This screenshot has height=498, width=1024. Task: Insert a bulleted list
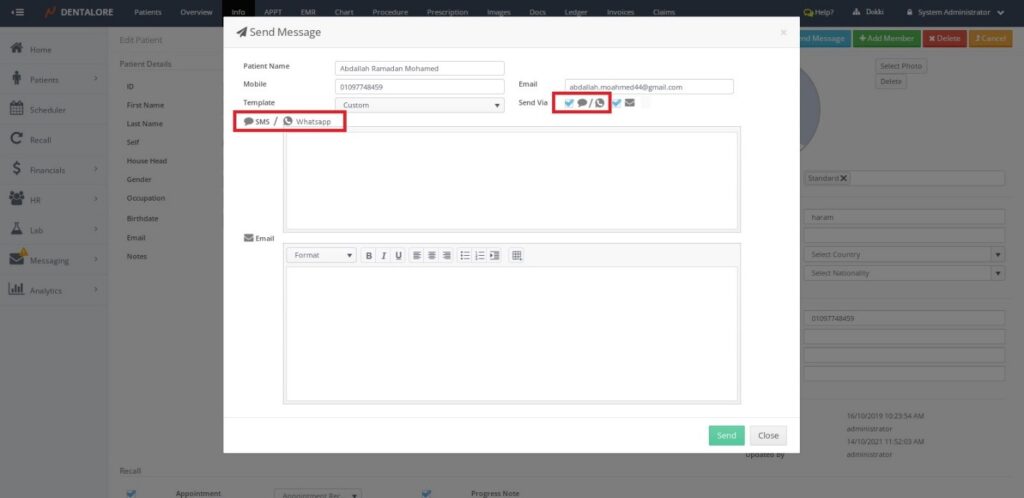[x=465, y=256]
